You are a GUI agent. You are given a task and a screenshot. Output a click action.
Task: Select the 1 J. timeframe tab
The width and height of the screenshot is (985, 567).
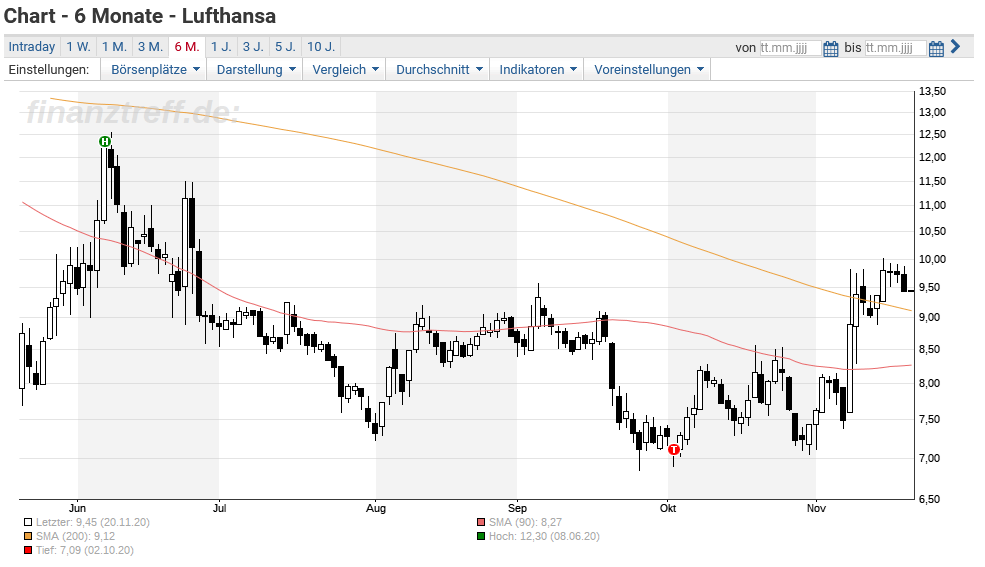[x=221, y=46]
